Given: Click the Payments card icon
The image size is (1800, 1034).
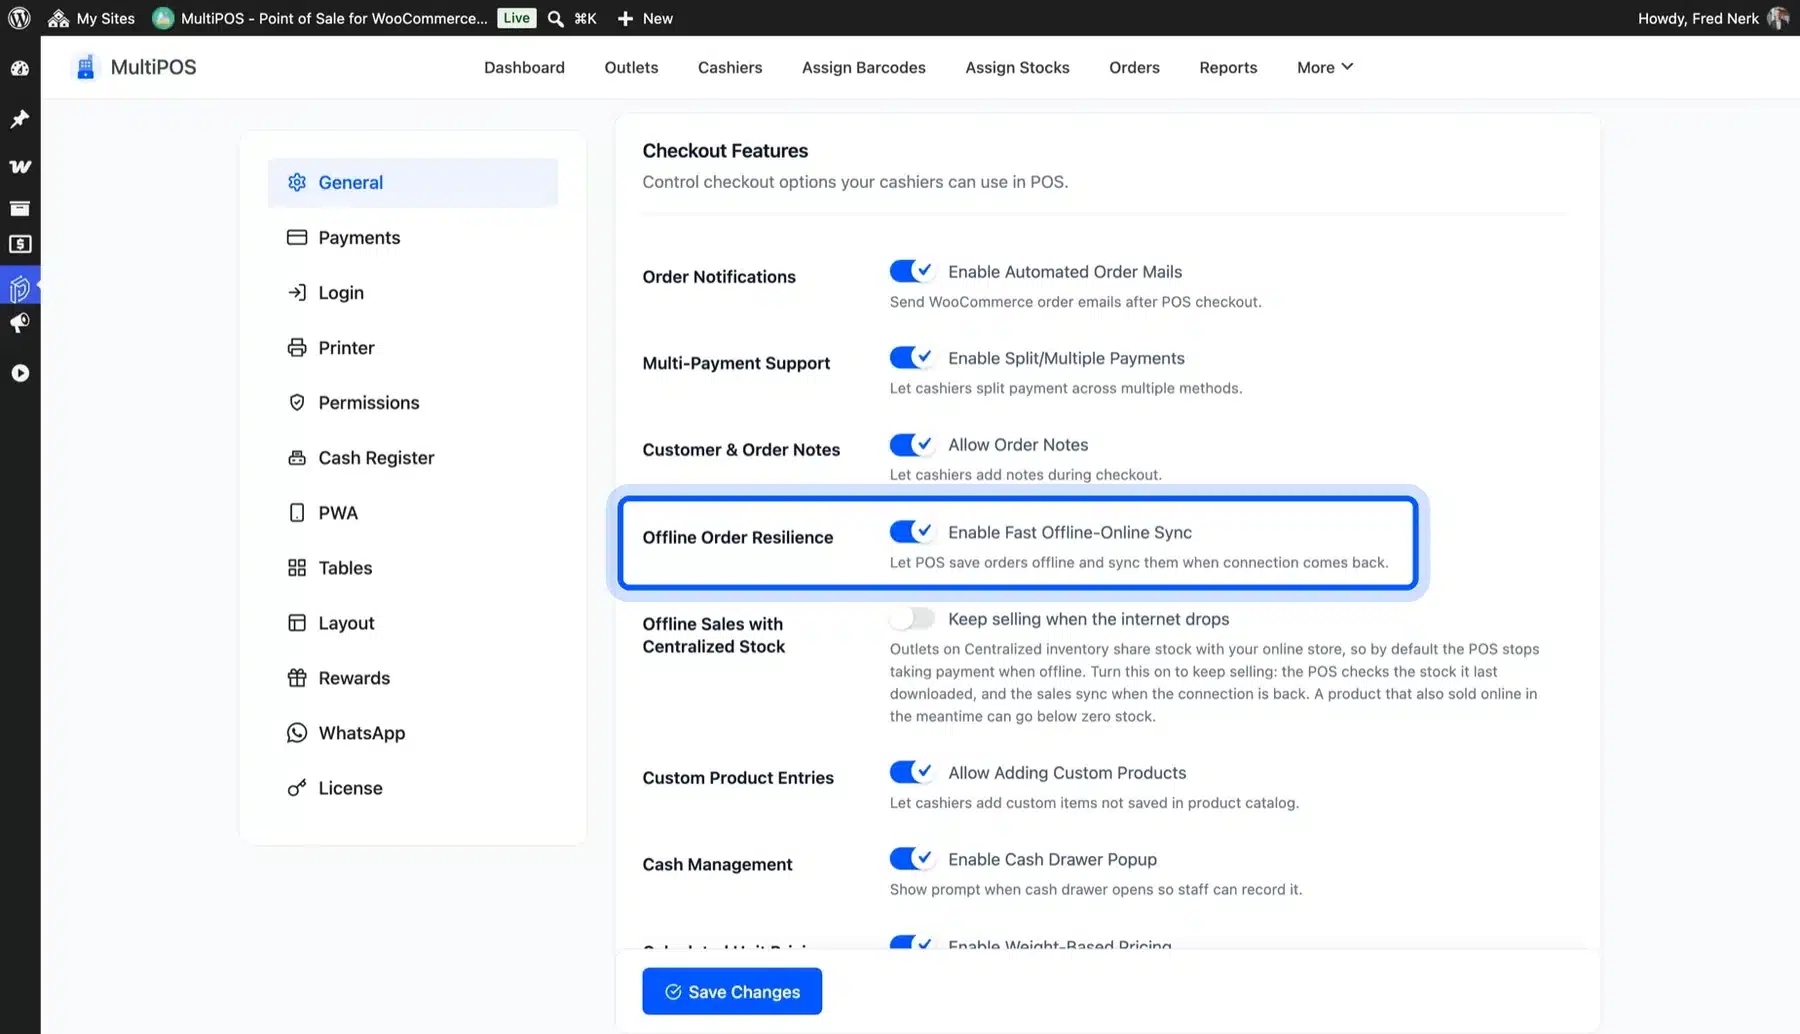Looking at the screenshot, I should 297,237.
